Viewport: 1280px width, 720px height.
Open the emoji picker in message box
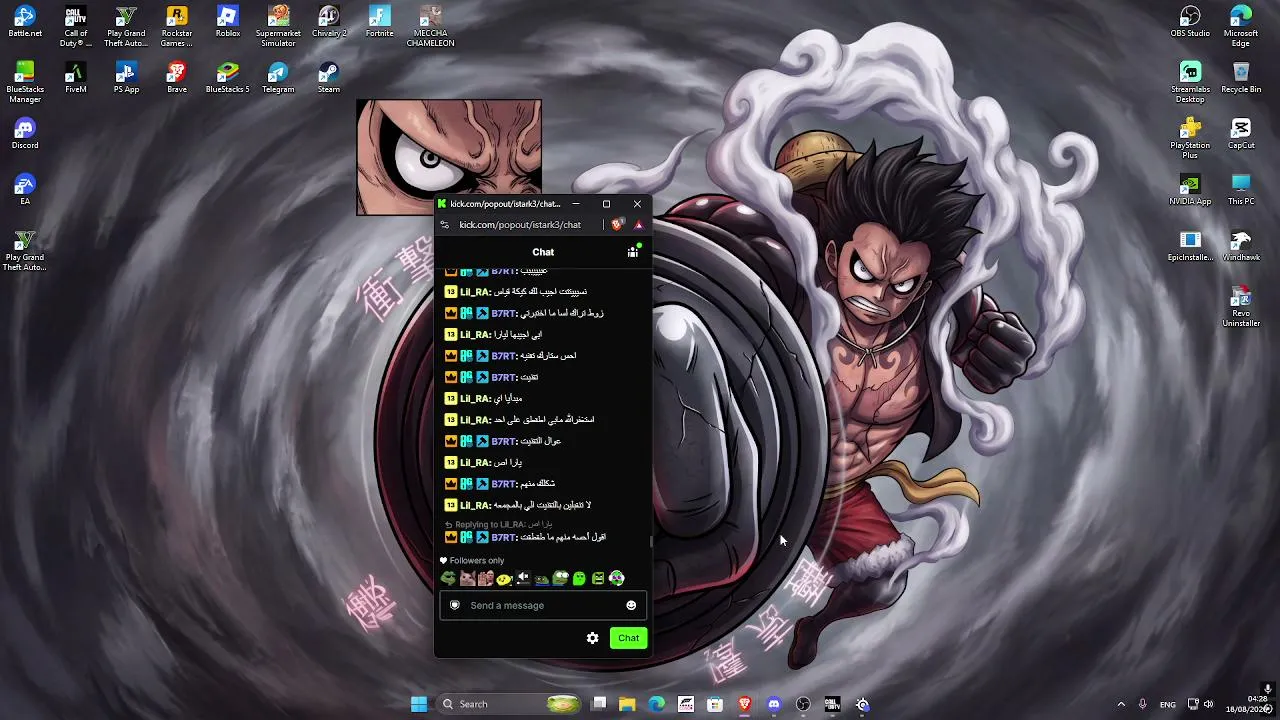pyautogui.click(x=631, y=605)
